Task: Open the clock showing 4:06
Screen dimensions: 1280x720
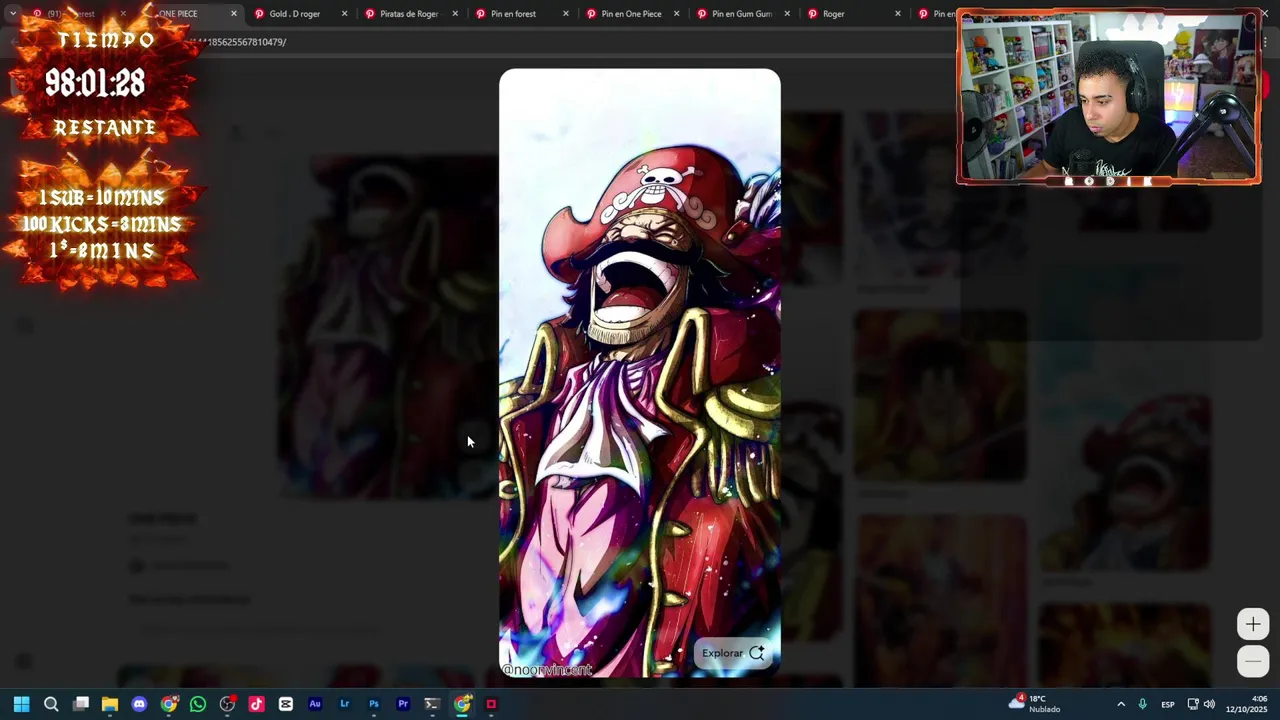Action: [x=1247, y=704]
